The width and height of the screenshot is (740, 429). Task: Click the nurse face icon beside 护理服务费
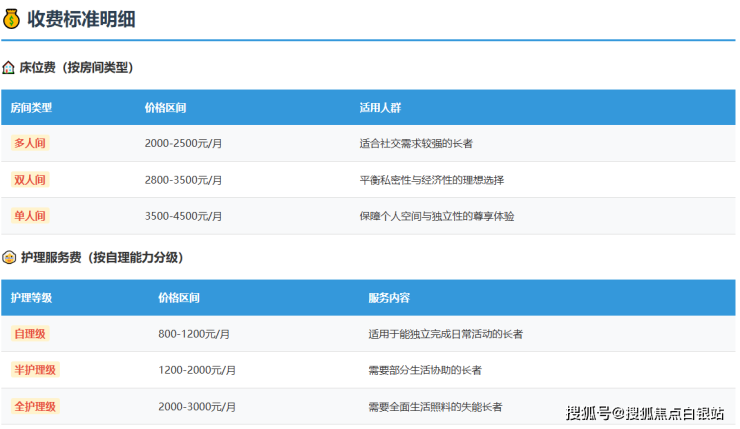coord(9,257)
